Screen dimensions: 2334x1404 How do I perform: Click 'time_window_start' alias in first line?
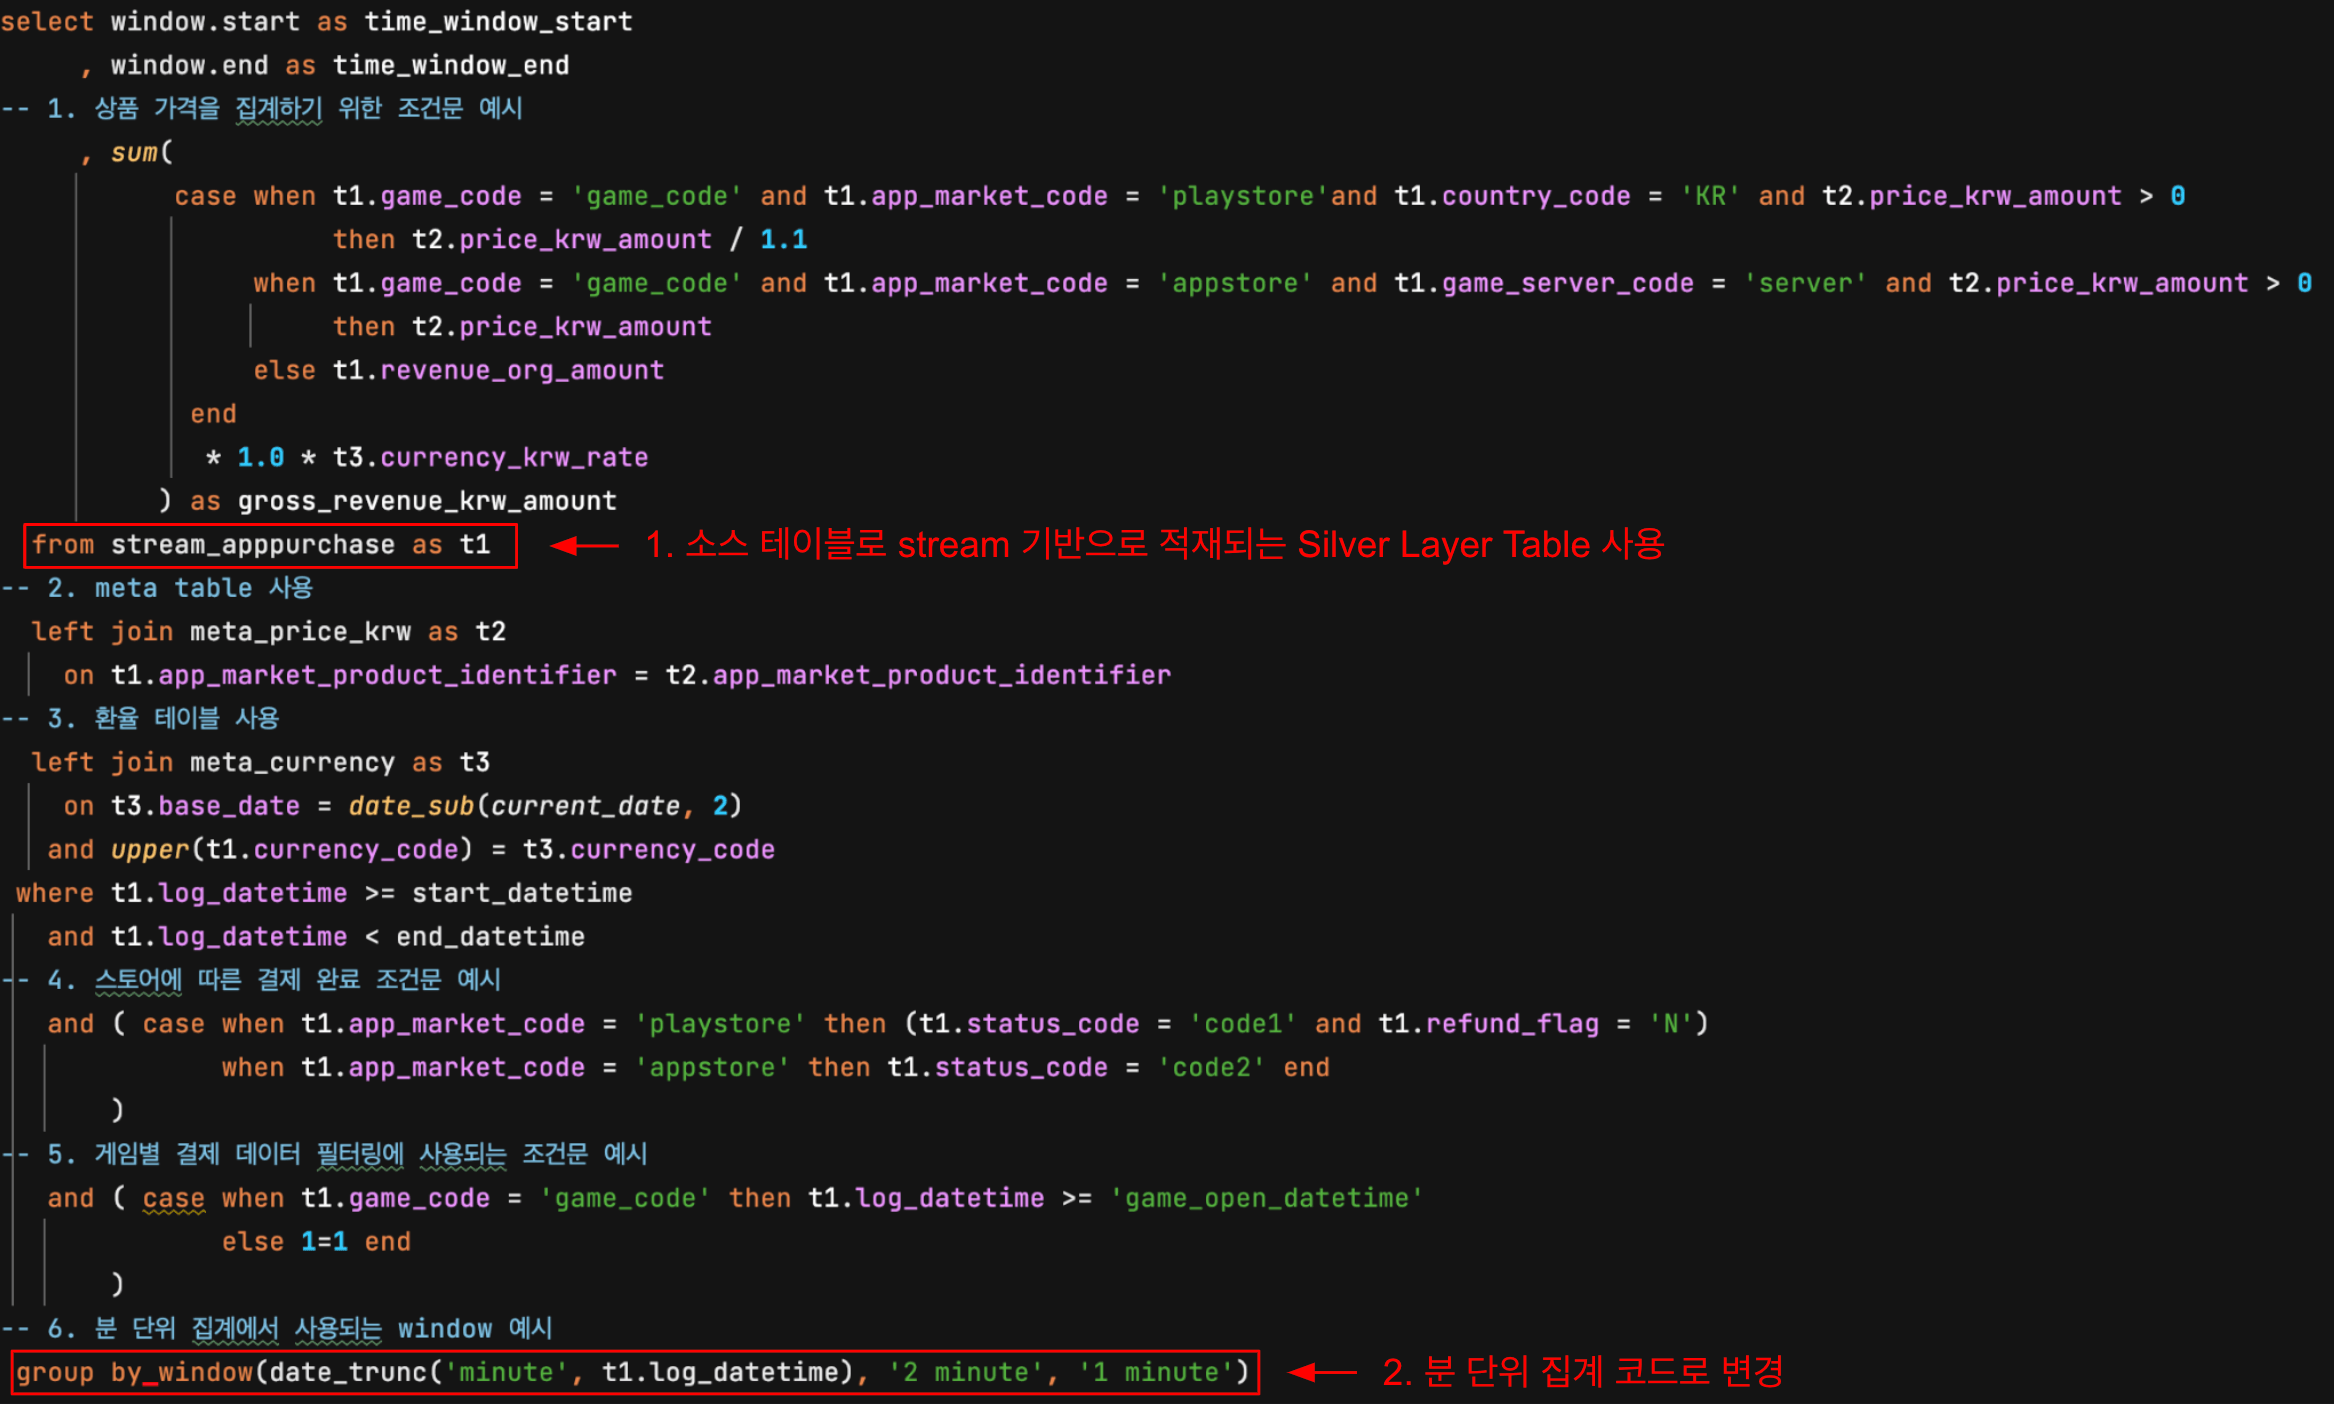point(498,22)
